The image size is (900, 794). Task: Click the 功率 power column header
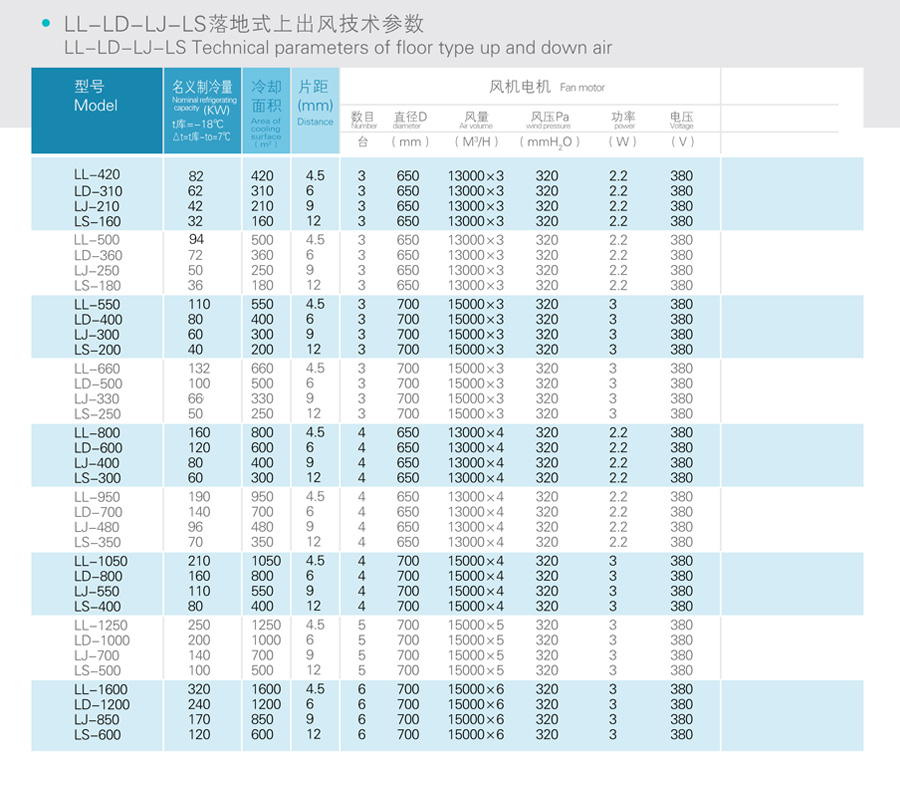tap(623, 119)
